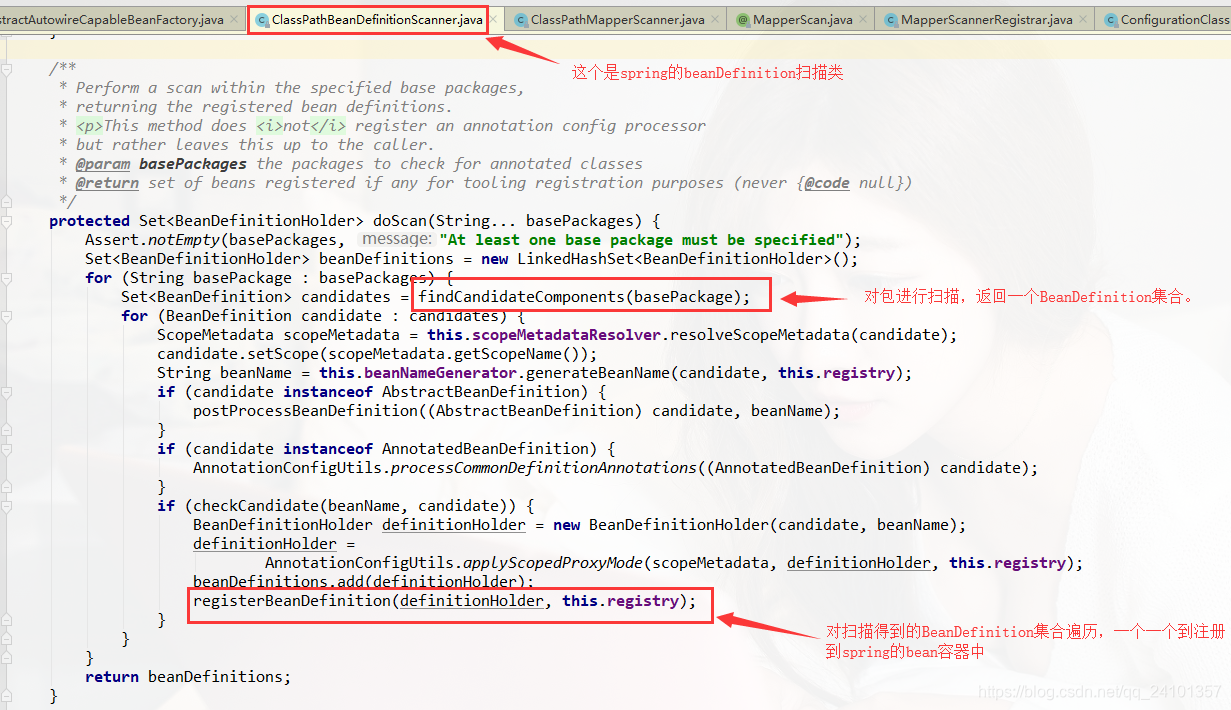Click the beanDefinitions.add statement
The image size is (1231, 710).
tap(364, 582)
